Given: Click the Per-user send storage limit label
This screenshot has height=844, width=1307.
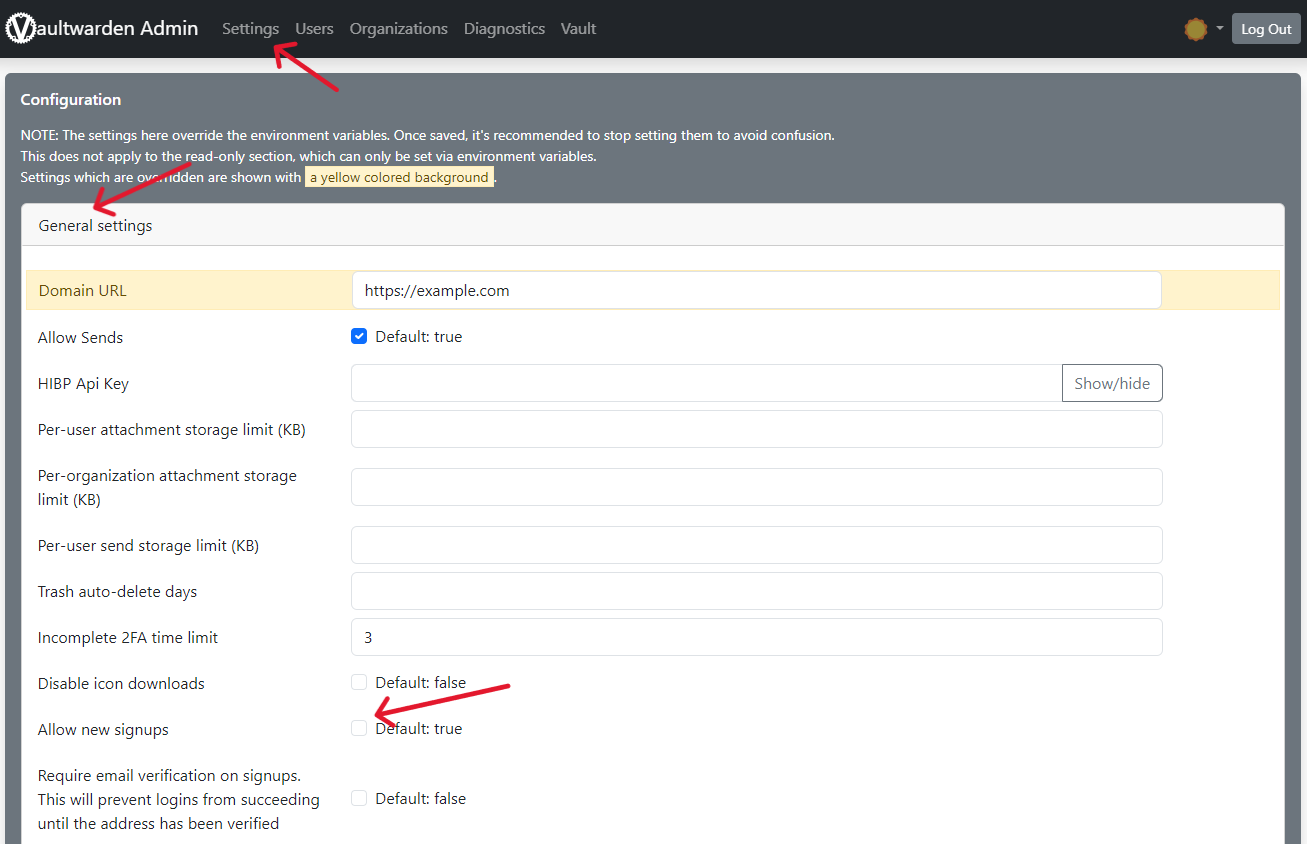Looking at the screenshot, I should tap(149, 546).
